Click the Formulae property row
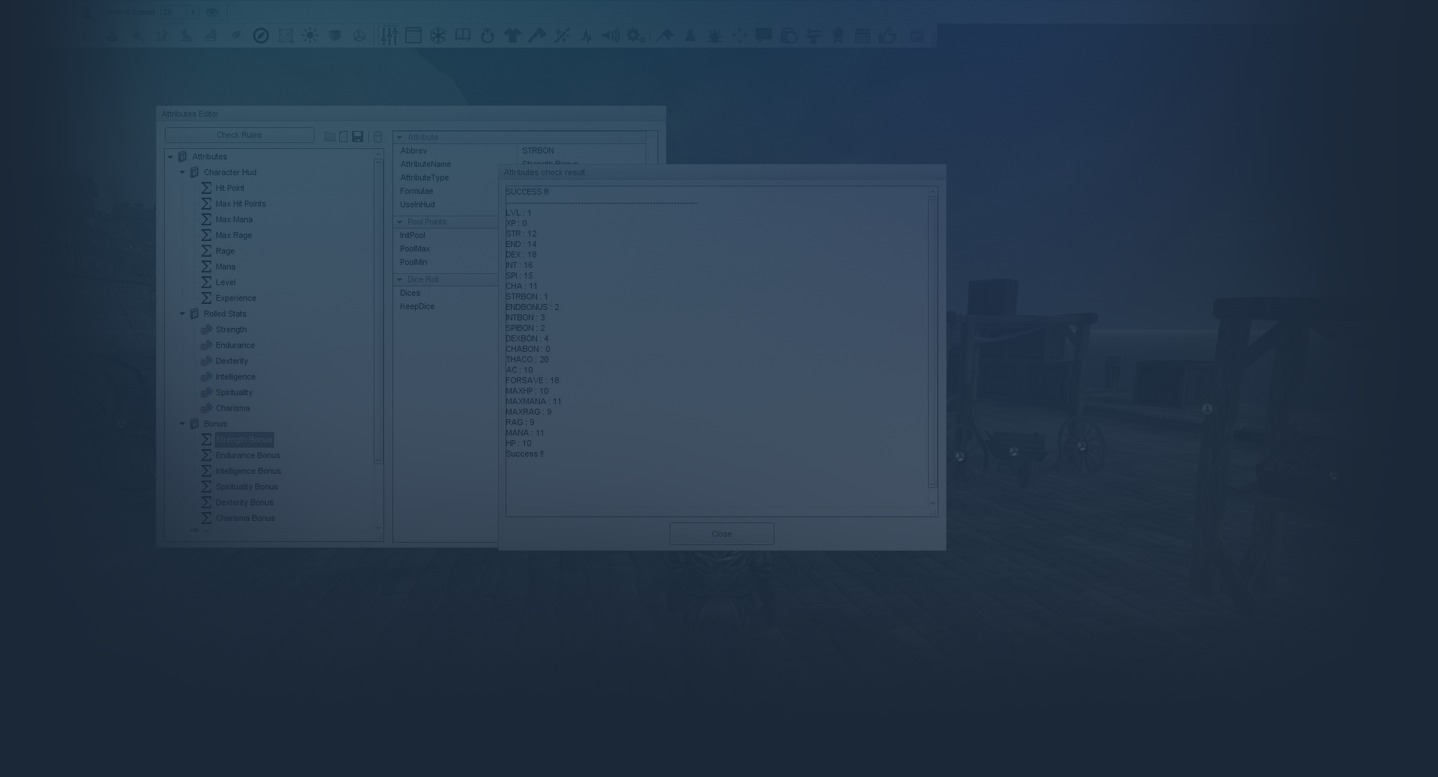Screen dimensions: 1438x777 (x=417, y=191)
